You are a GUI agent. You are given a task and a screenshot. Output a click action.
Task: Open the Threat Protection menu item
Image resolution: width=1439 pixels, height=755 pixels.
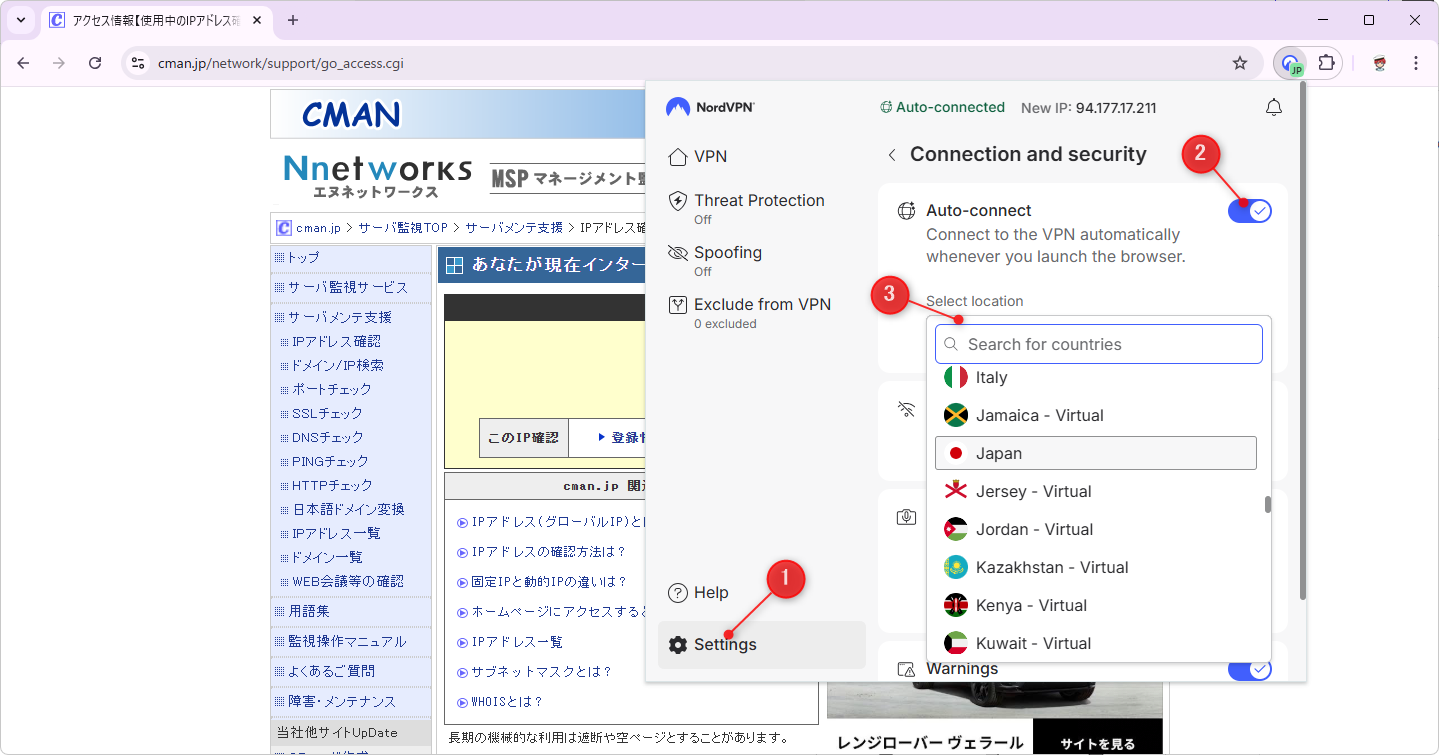[759, 201]
